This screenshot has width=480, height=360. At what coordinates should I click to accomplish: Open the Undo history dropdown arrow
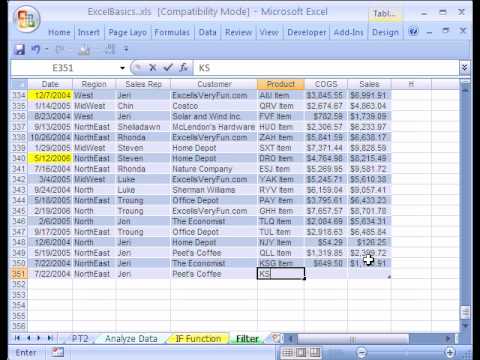(47, 50)
